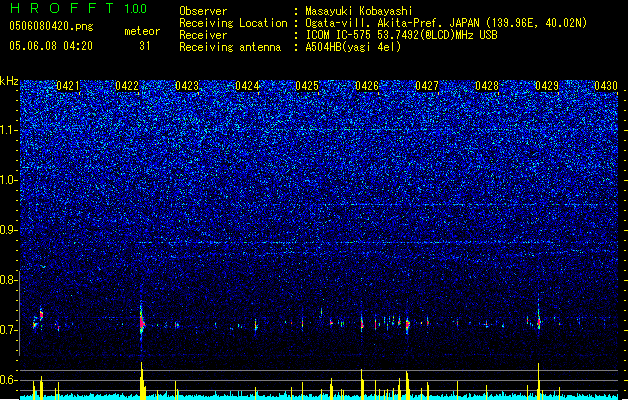The height and width of the screenshot is (400, 629).
Task: Click the version number 1.0.0
Action: click(136, 9)
